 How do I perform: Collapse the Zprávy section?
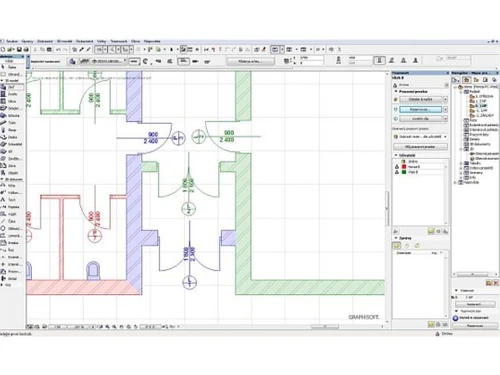[x=396, y=238]
